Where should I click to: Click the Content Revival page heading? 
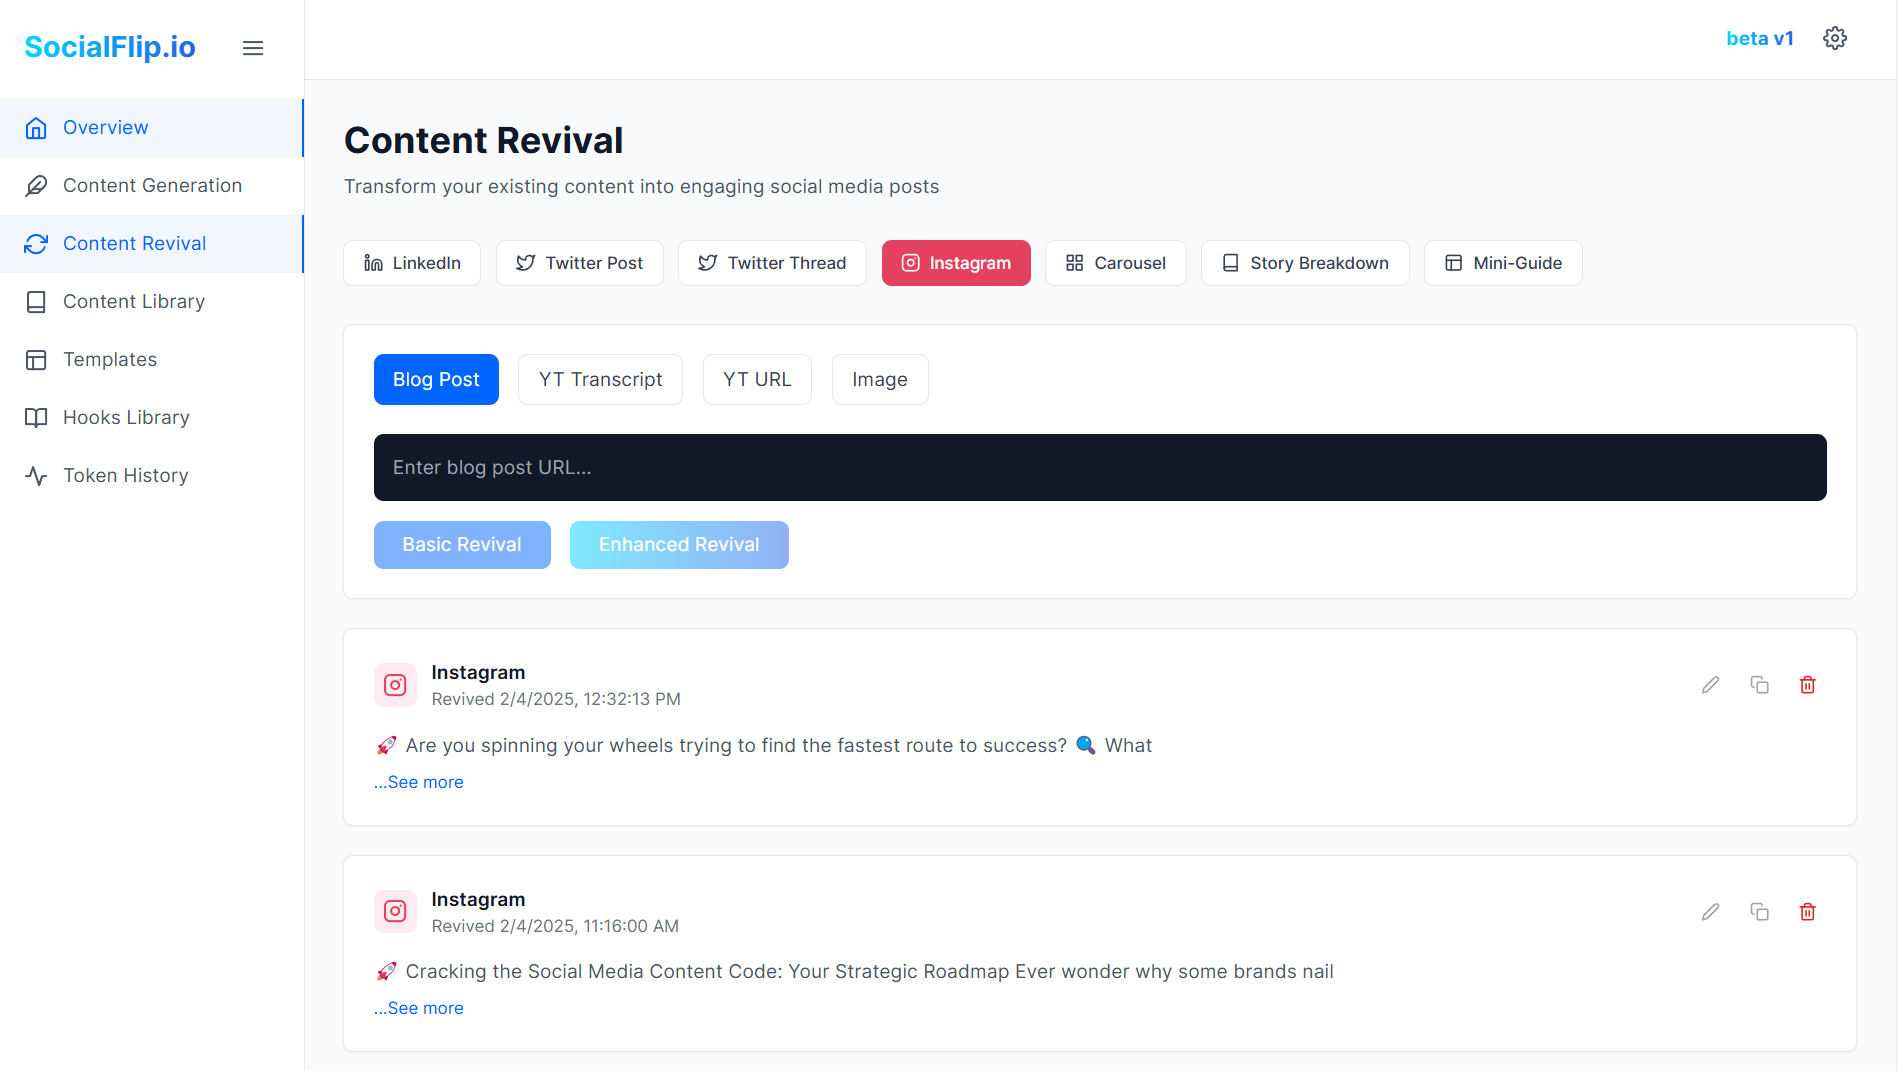tap(483, 141)
